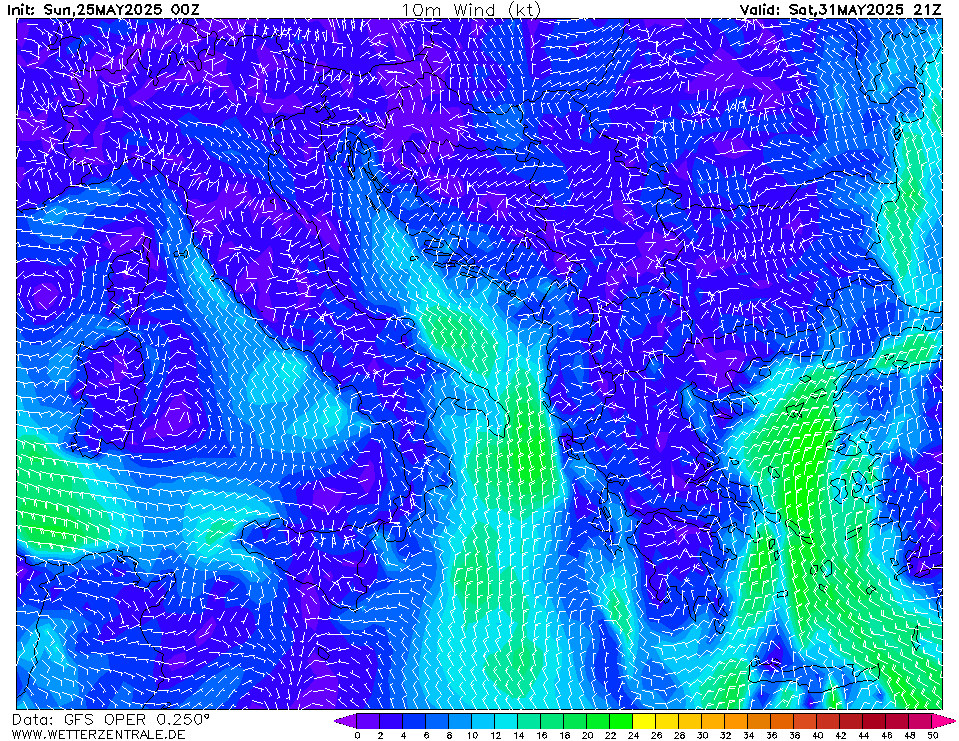Select the 'Init: Sun,25MAY2025 00Z' text
The height and width of the screenshot is (741, 959).
click(x=103, y=10)
